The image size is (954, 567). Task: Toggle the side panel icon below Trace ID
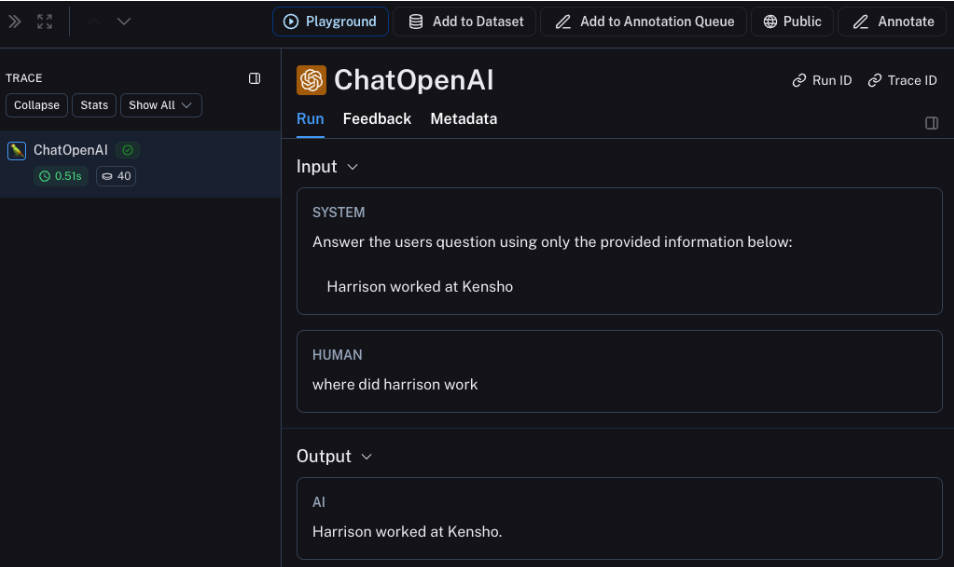point(931,123)
